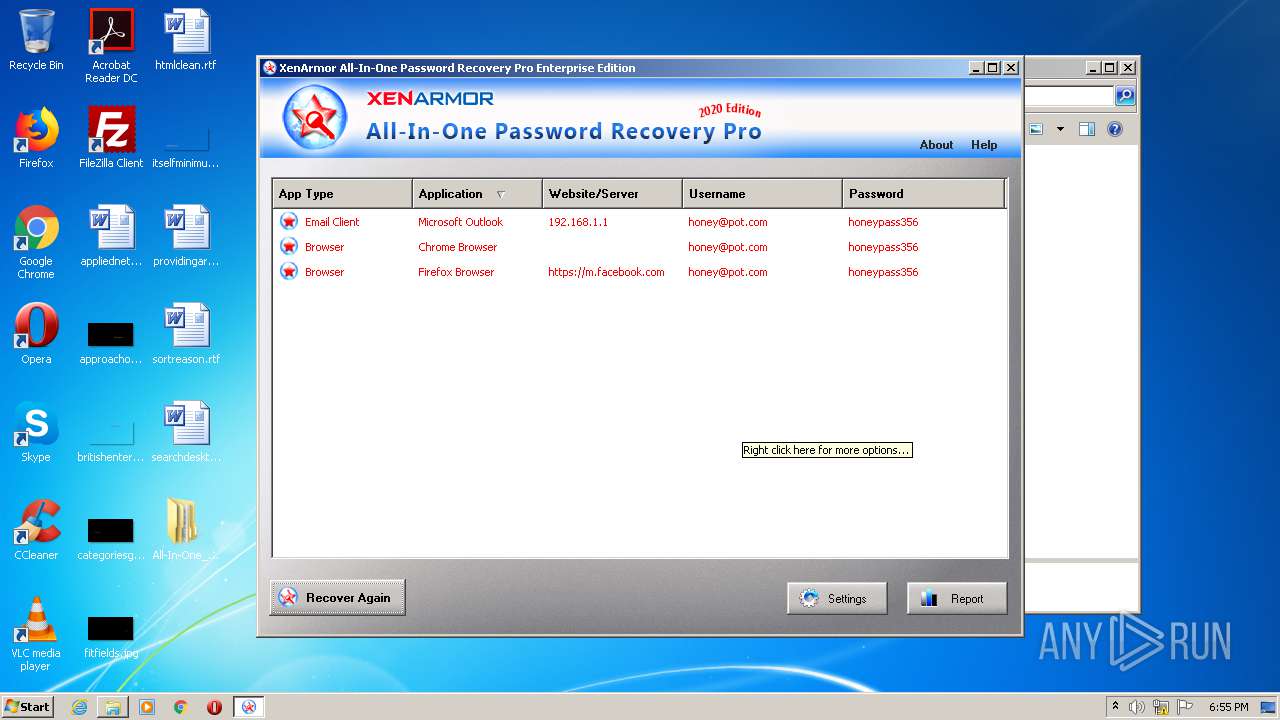The height and width of the screenshot is (720, 1280).
Task: Click the Firefox Browser row star icon
Action: point(289,271)
